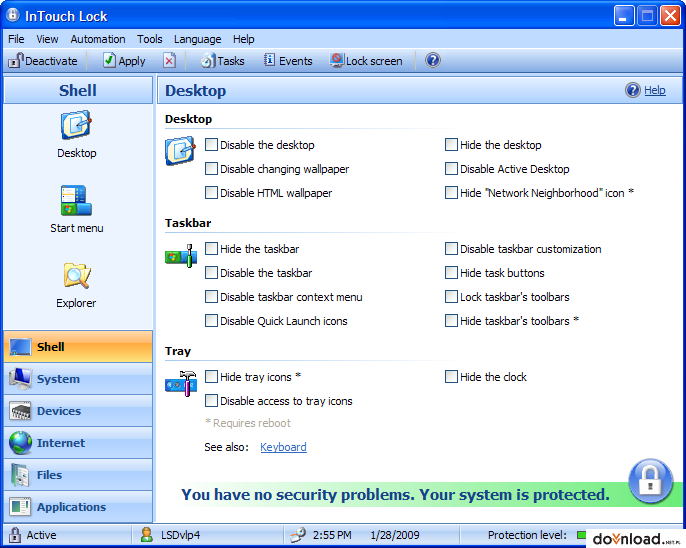
Task: Click the Desktop section image icon
Action: tap(180, 151)
